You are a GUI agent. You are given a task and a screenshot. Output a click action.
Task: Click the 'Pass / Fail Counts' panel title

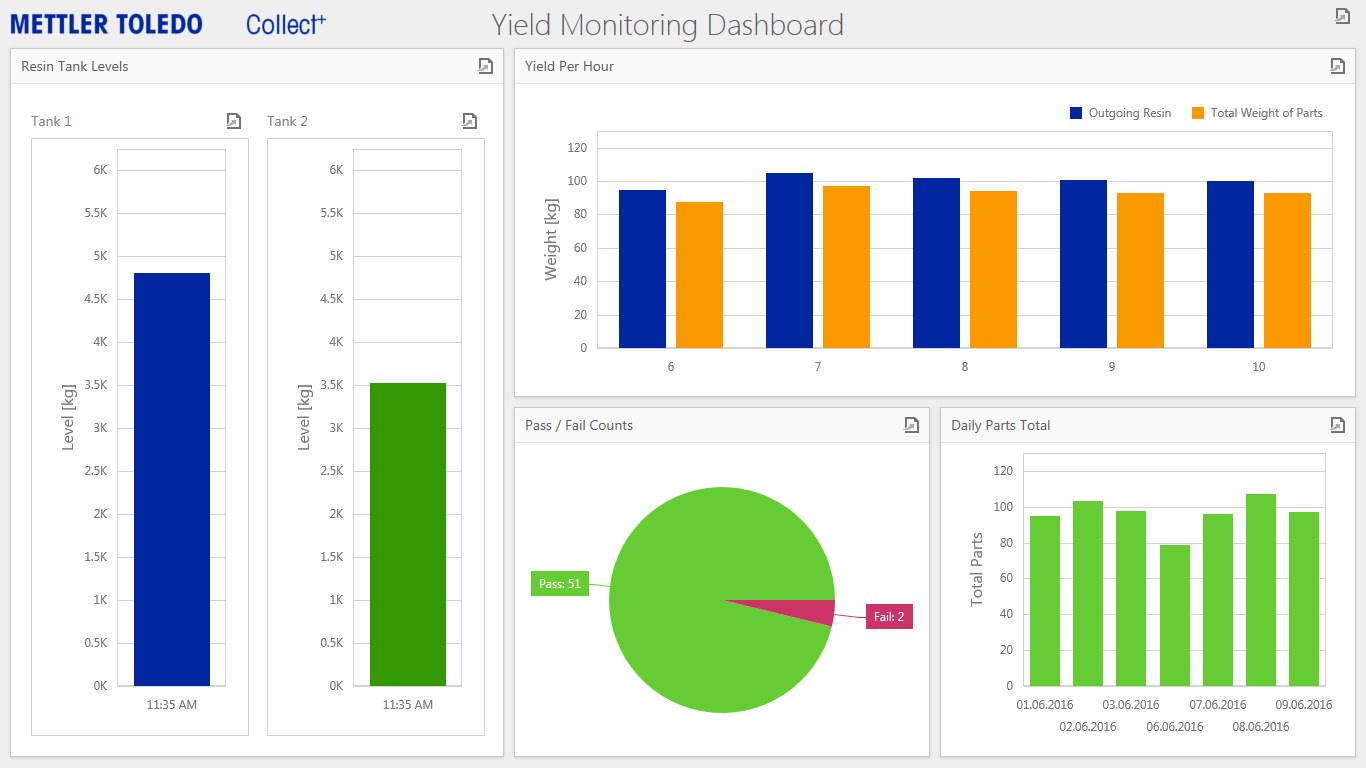point(579,425)
